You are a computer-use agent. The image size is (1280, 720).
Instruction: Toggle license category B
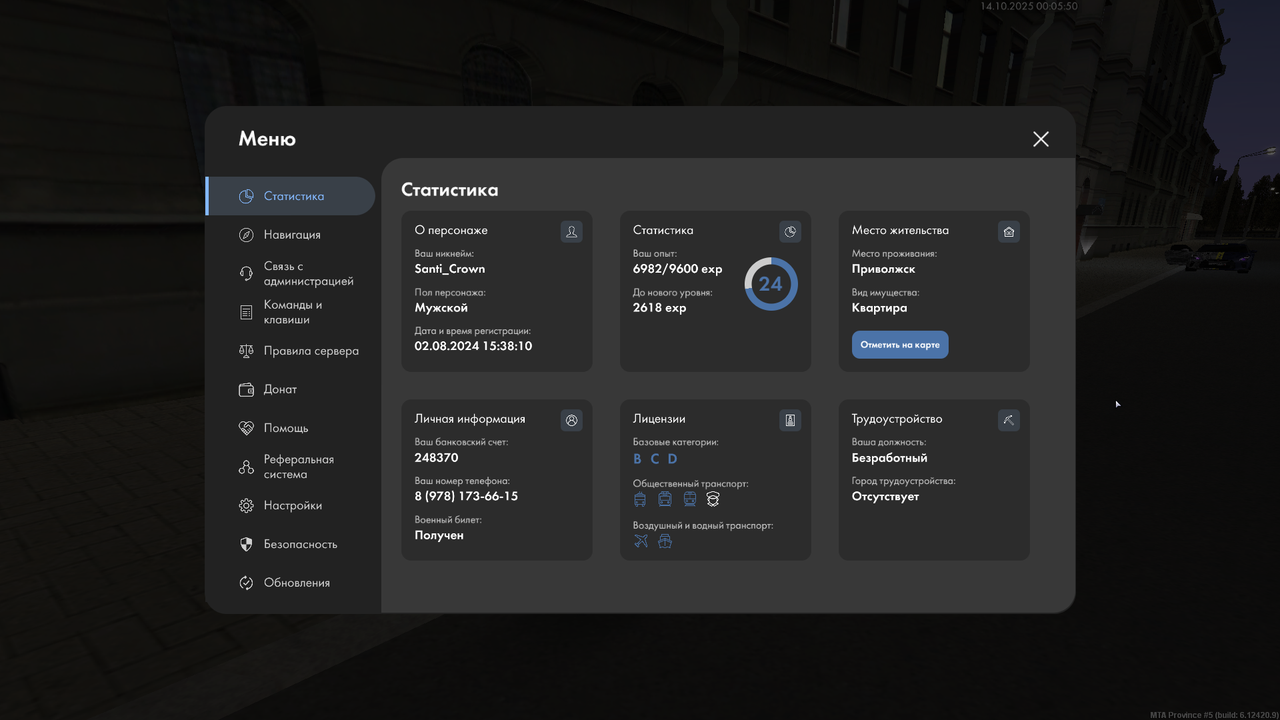click(637, 458)
